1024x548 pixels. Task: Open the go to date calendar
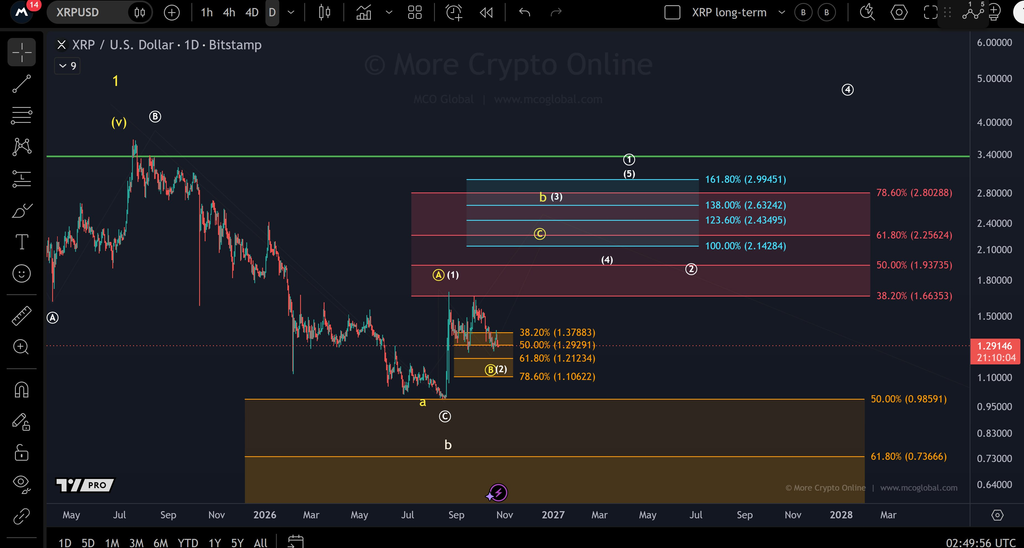[296, 542]
